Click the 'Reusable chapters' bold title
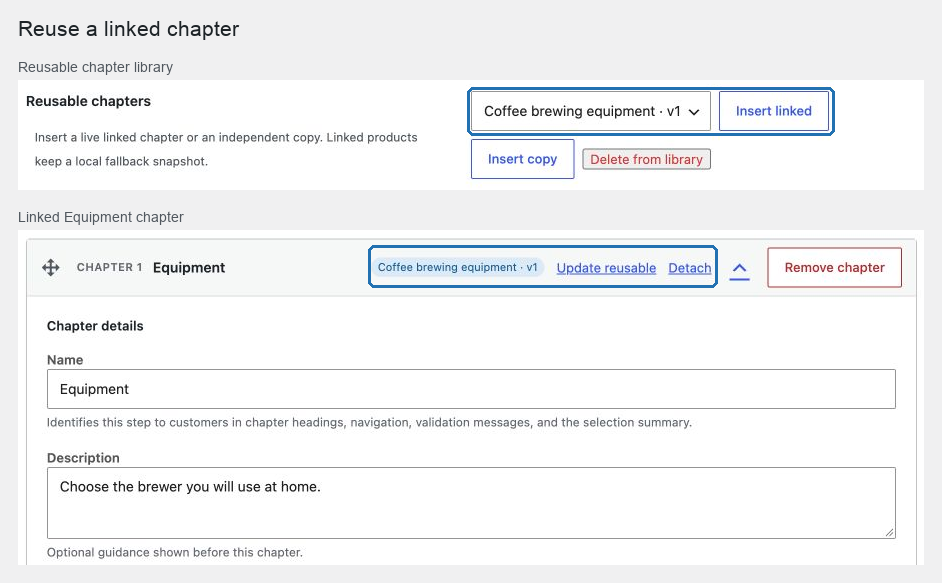This screenshot has width=942, height=583. pyautogui.click(x=88, y=101)
